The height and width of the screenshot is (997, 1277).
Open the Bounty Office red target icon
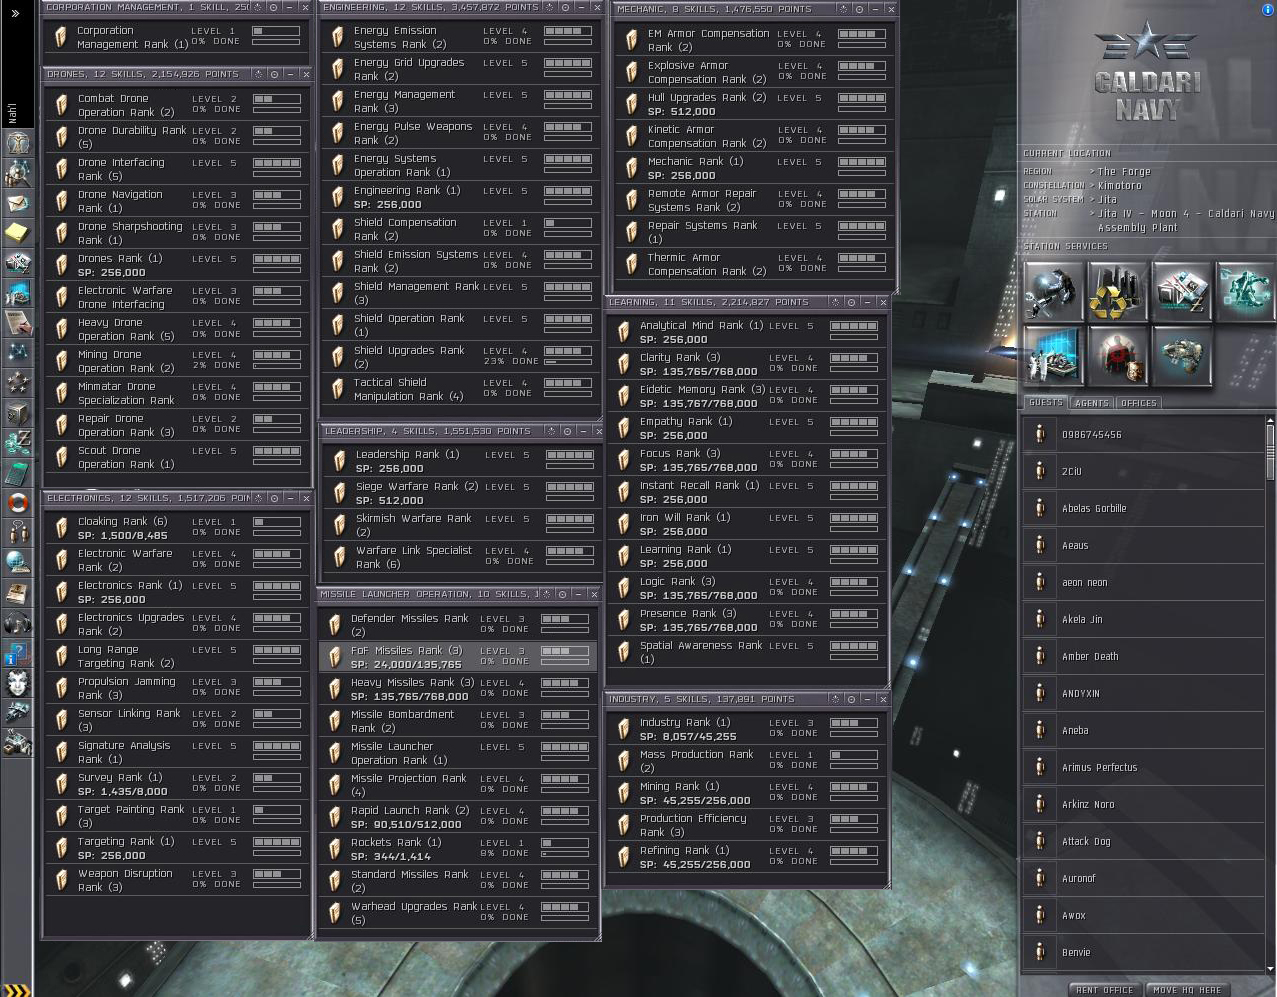point(1118,355)
